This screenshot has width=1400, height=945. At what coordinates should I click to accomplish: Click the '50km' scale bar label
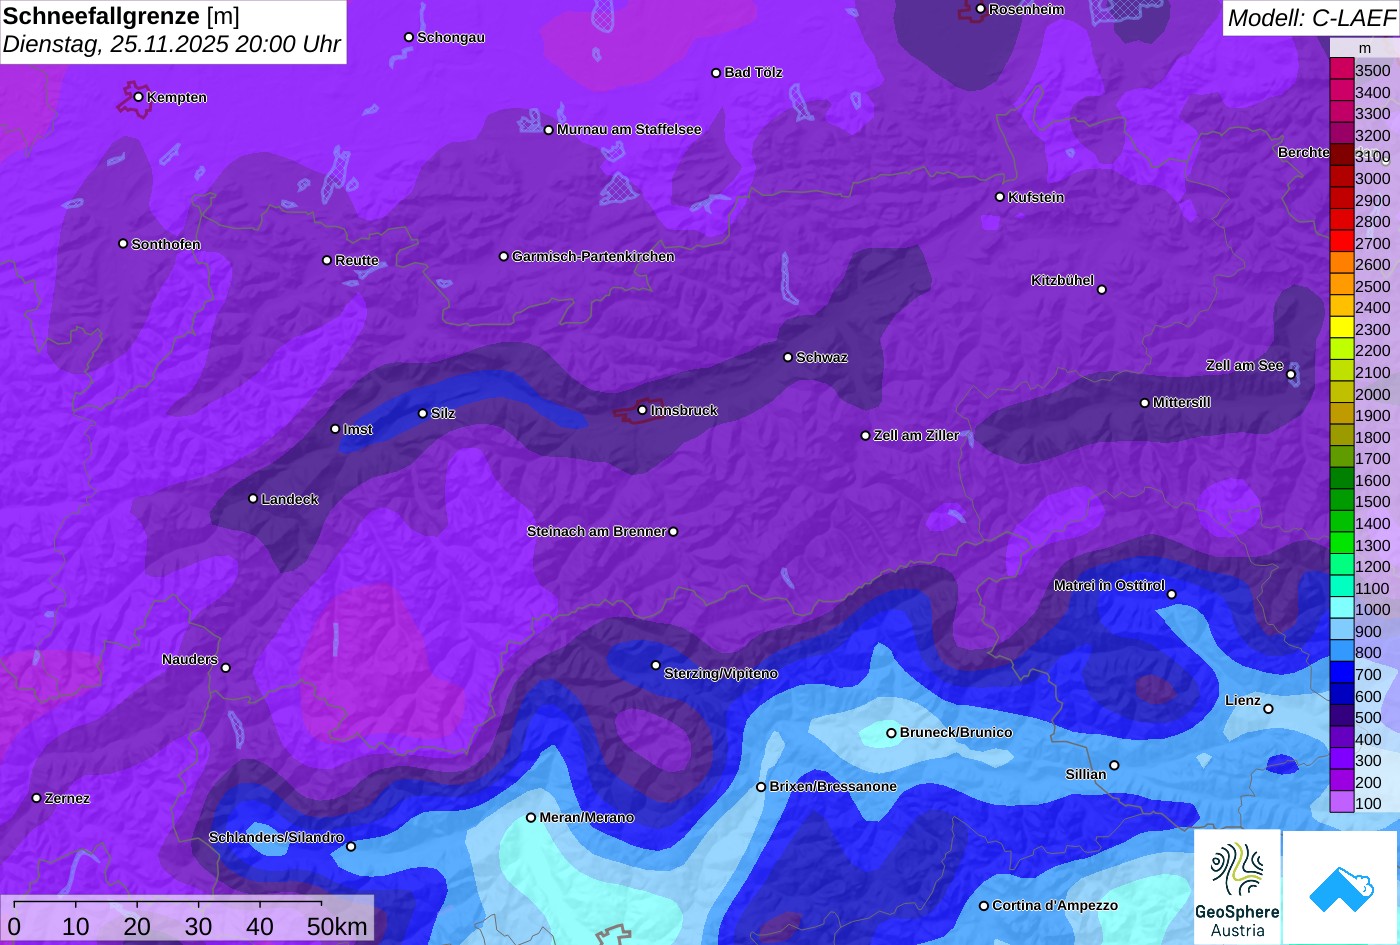[x=337, y=927]
